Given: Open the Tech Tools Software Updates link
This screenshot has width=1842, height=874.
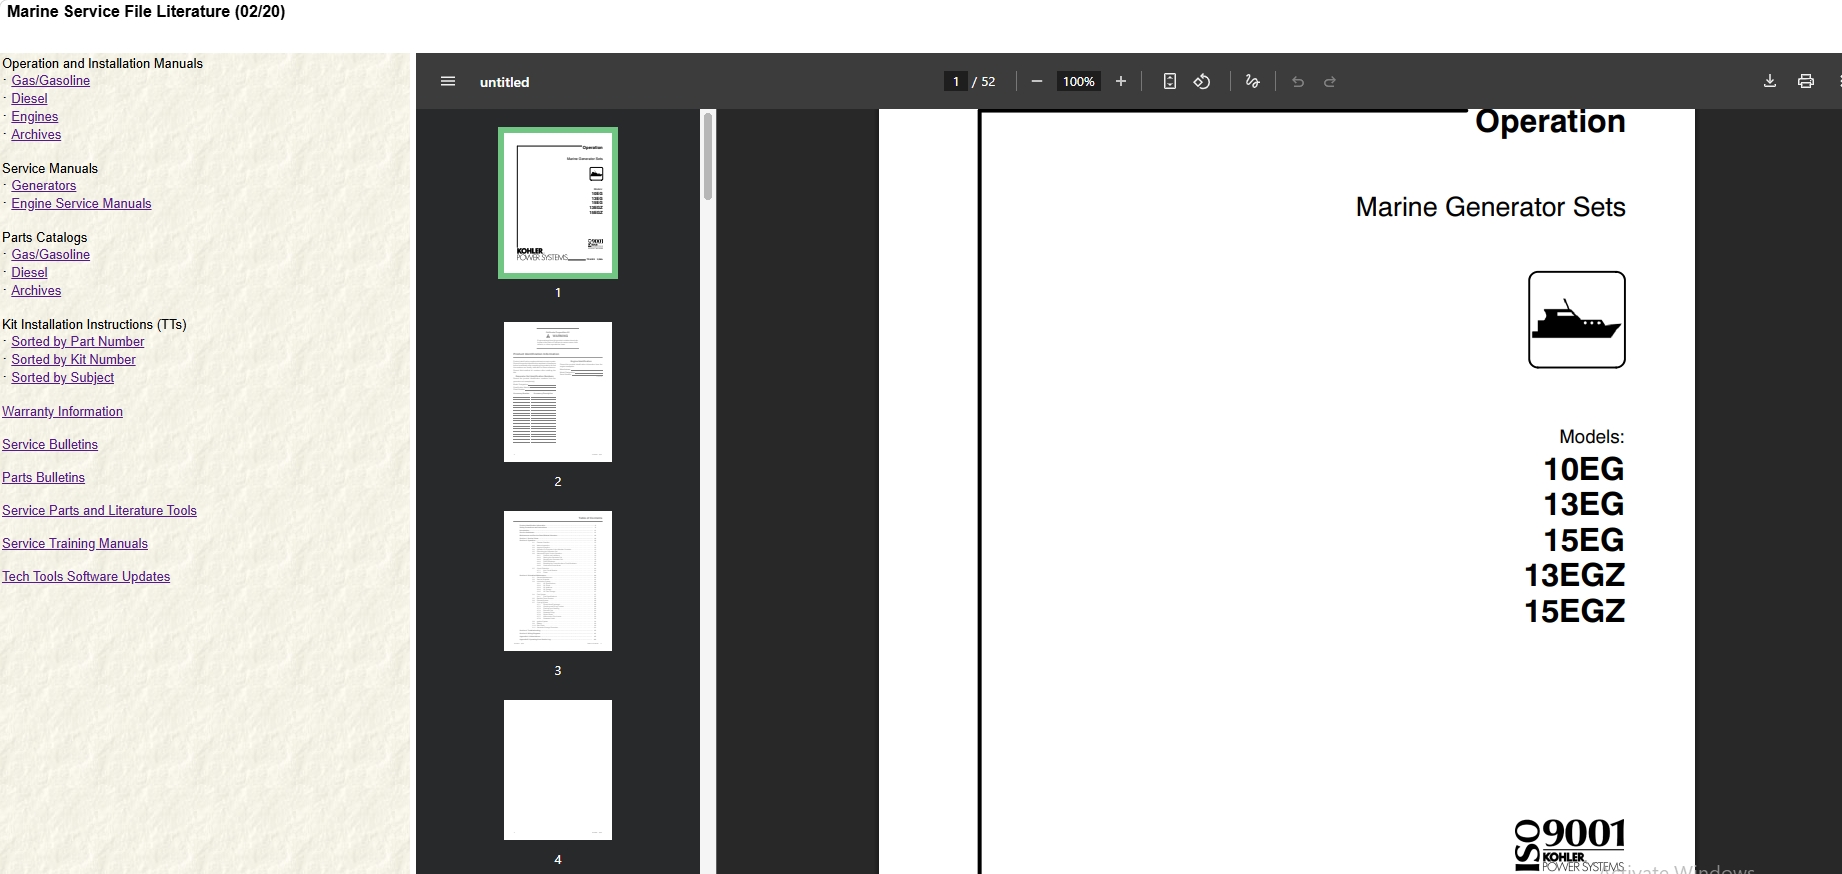Looking at the screenshot, I should [x=86, y=577].
